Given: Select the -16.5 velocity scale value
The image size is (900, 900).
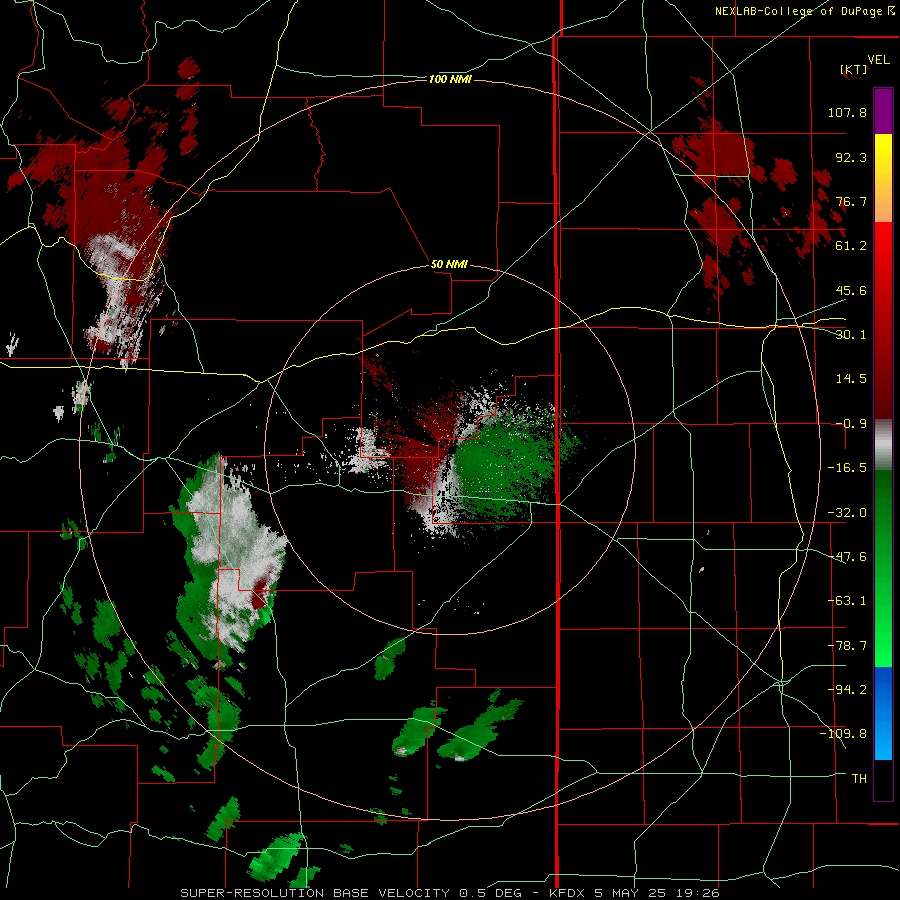Looking at the screenshot, I should [x=847, y=468].
